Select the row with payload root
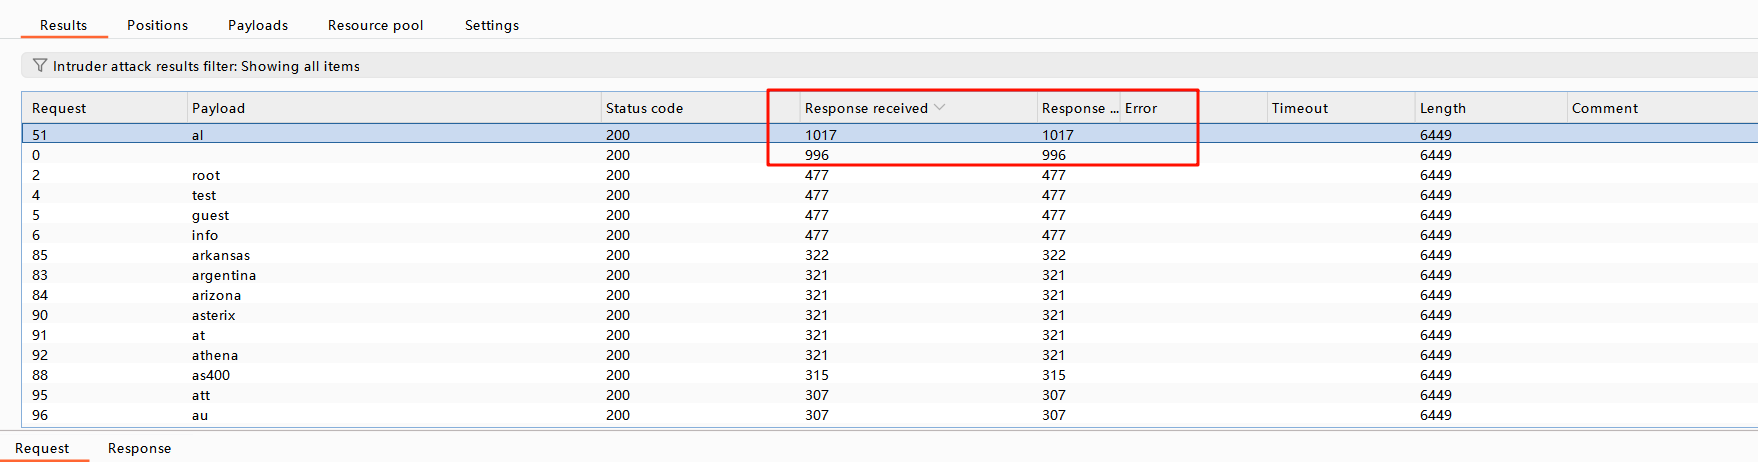This screenshot has height=462, width=1758. tap(206, 175)
